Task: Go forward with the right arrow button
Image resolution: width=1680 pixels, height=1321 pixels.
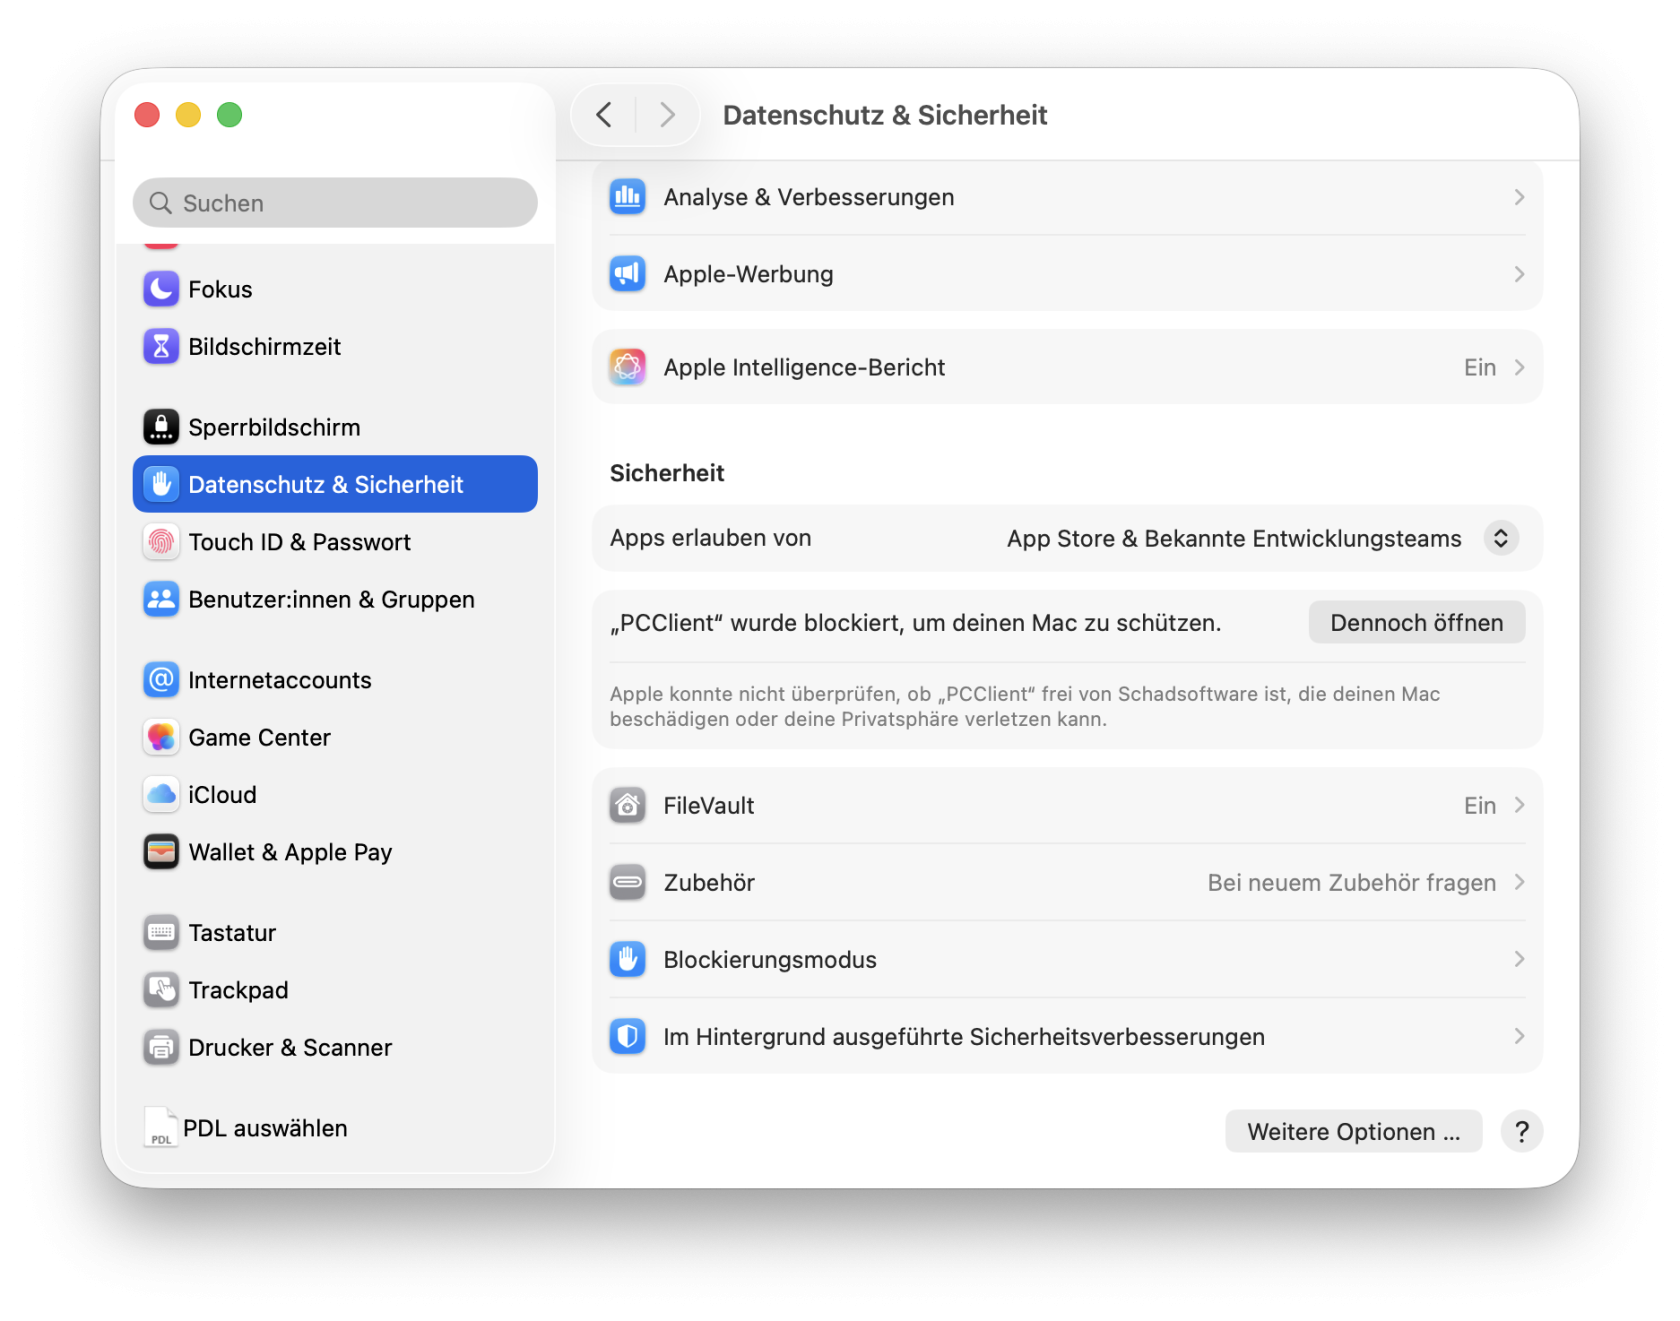Action: pyautogui.click(x=667, y=115)
